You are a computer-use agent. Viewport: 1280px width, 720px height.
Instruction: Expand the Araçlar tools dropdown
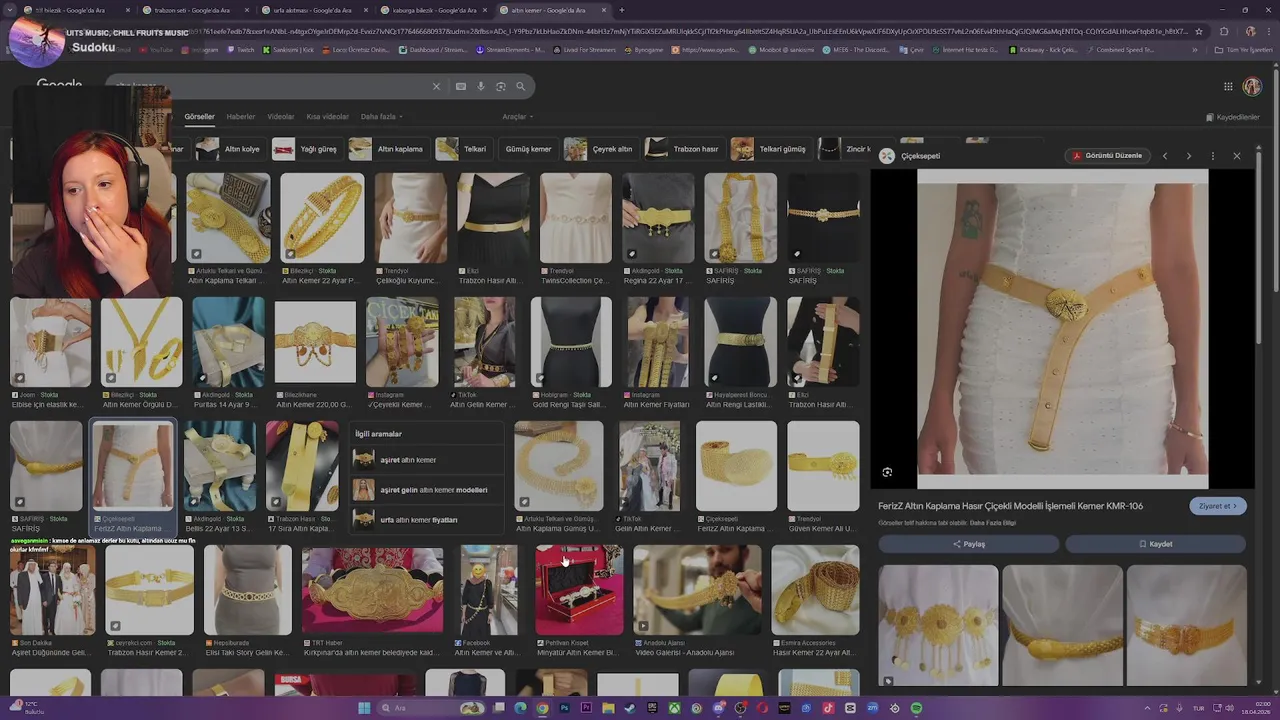[x=517, y=117]
